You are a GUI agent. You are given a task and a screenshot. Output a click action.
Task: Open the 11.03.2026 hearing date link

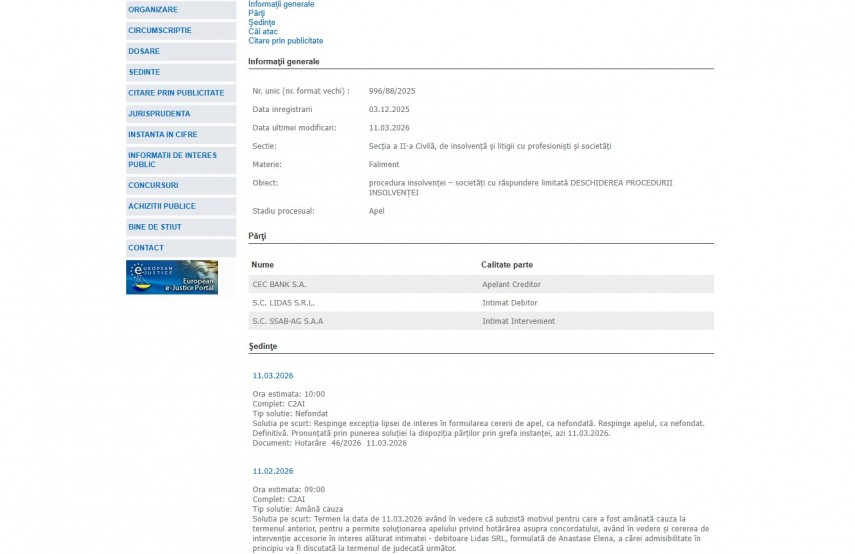click(x=273, y=376)
